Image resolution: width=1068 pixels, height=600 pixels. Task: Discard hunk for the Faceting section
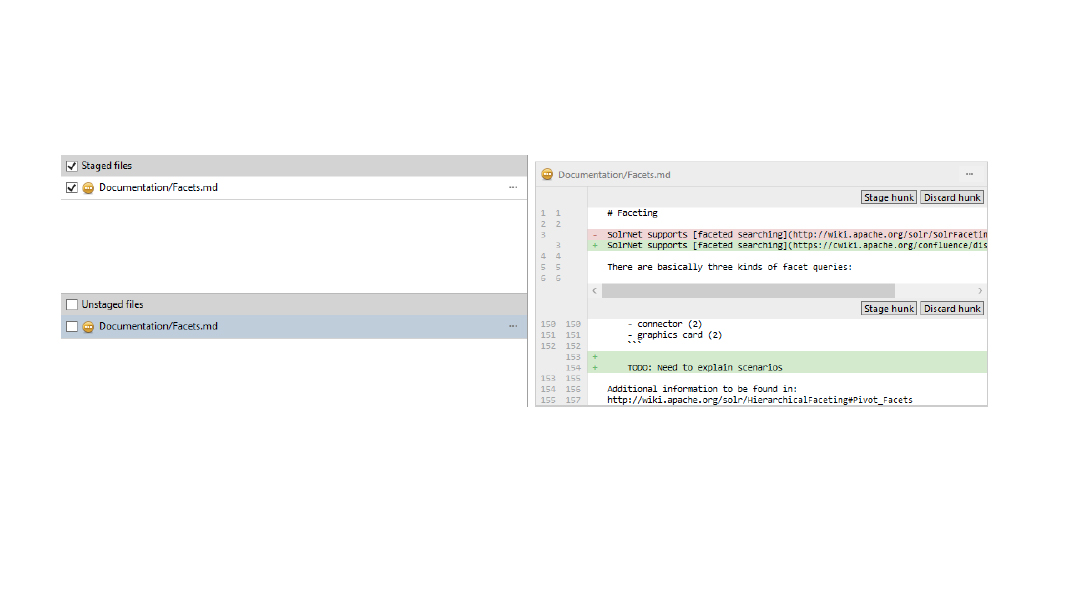[x=952, y=198]
